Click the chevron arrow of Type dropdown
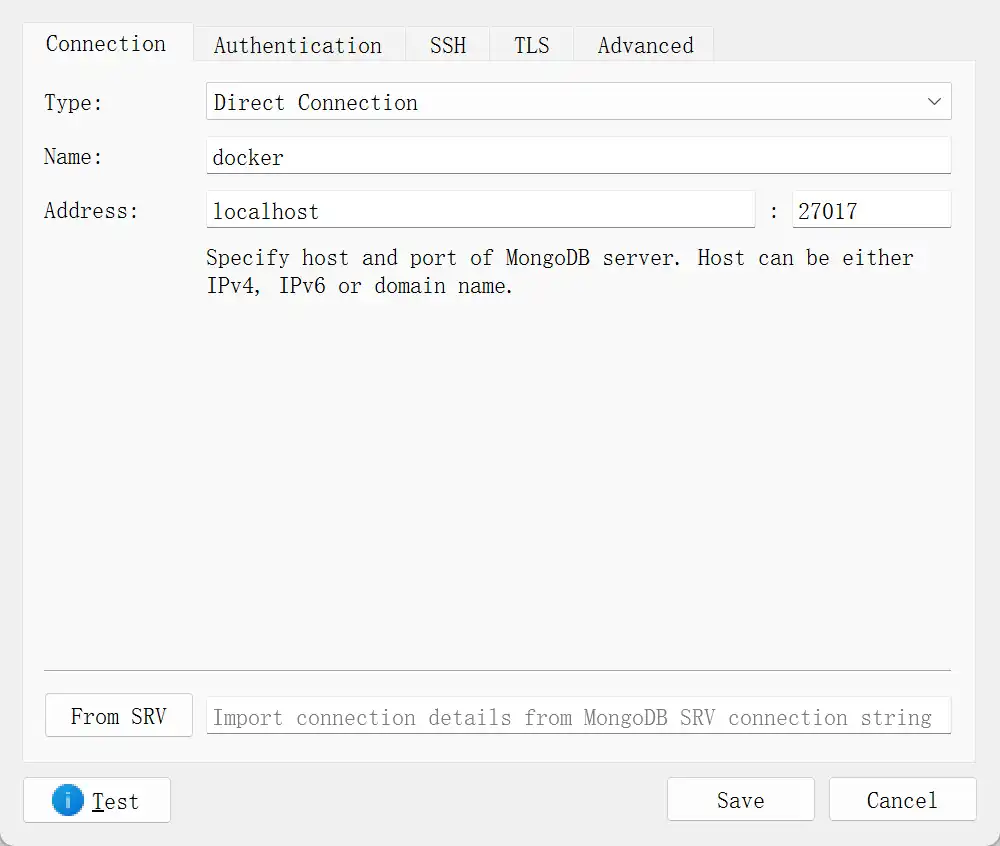The image size is (1000, 846). 934,102
